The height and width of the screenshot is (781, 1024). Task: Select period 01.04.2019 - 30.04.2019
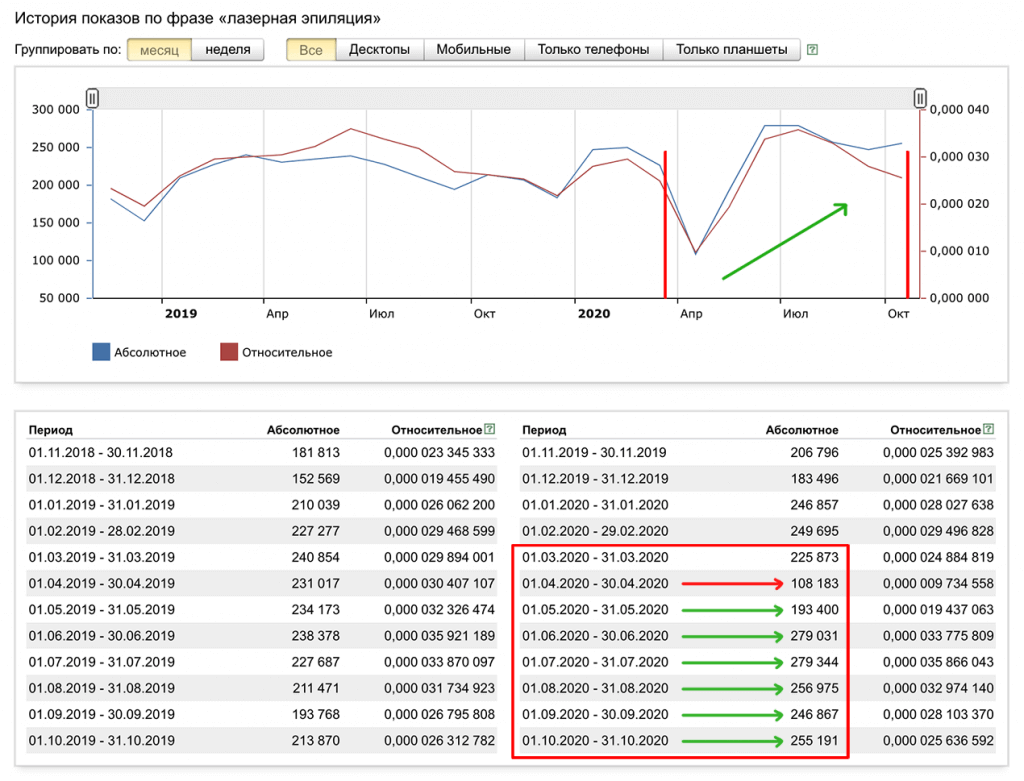(x=101, y=583)
